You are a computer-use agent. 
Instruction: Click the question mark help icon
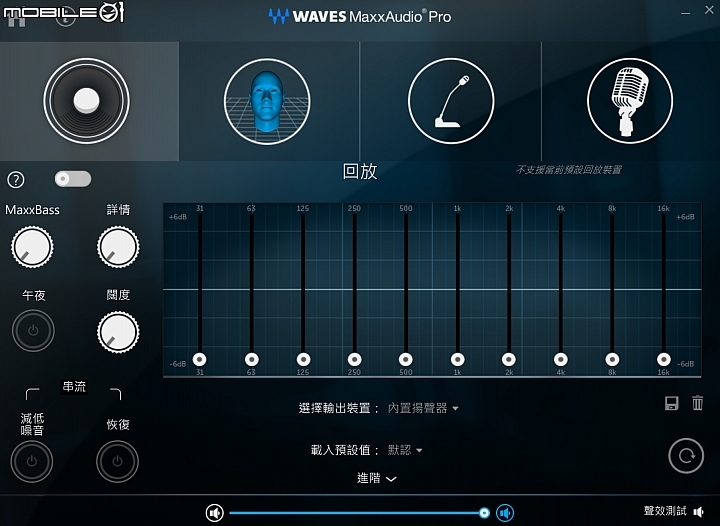click(16, 180)
